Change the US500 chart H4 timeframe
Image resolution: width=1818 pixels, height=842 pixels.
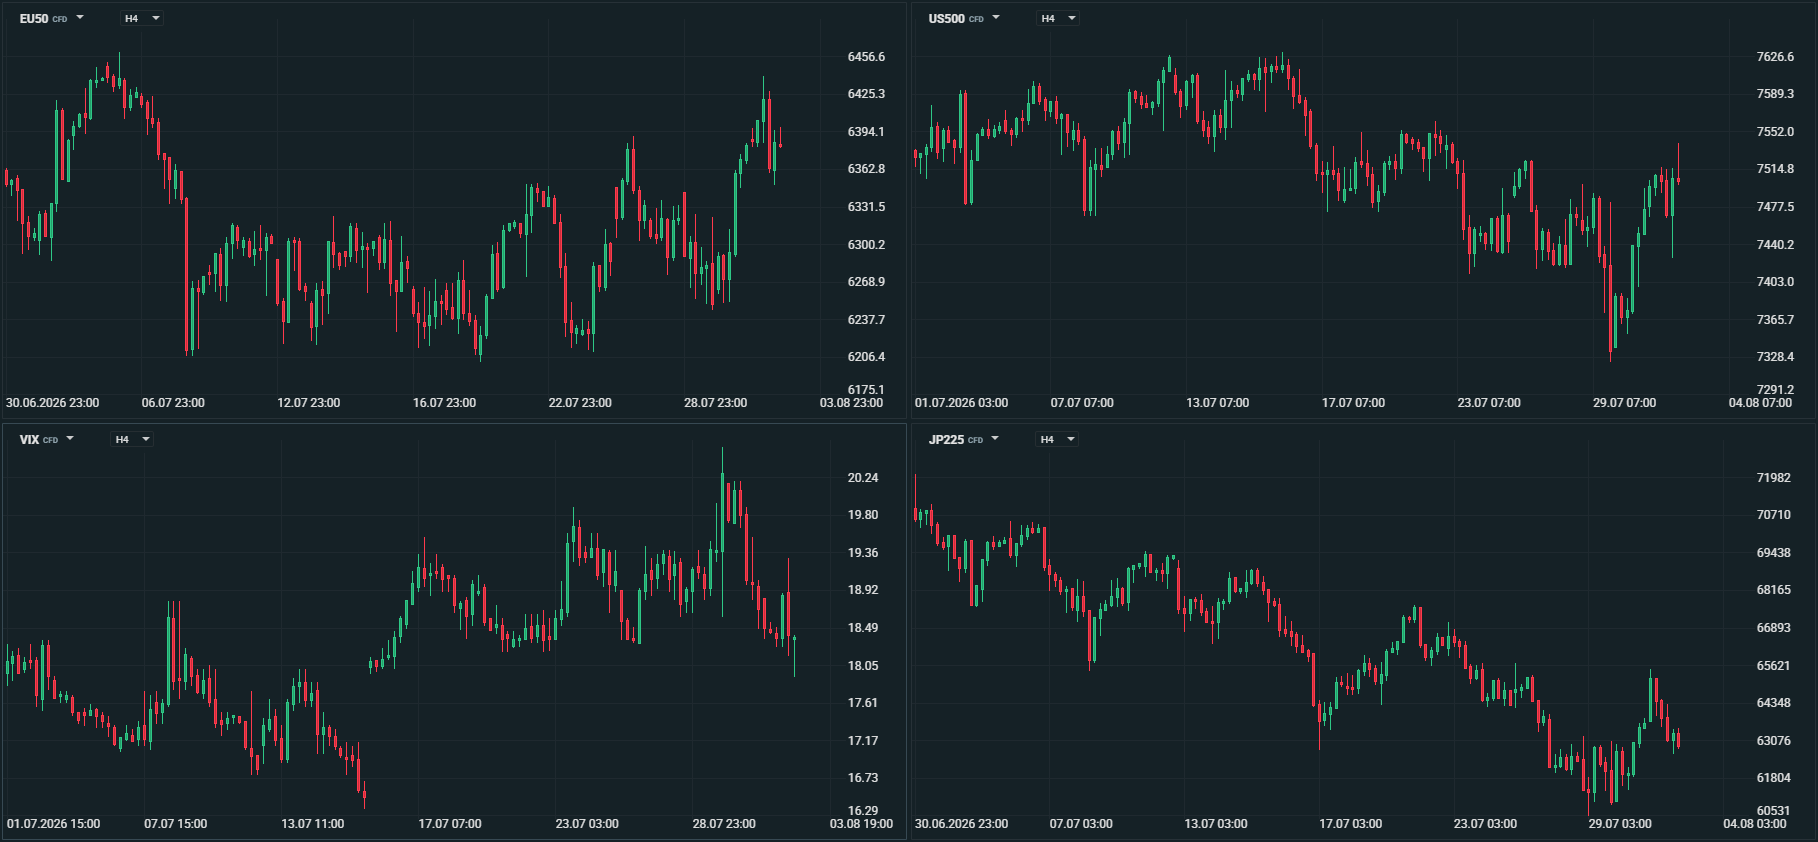point(1058,18)
